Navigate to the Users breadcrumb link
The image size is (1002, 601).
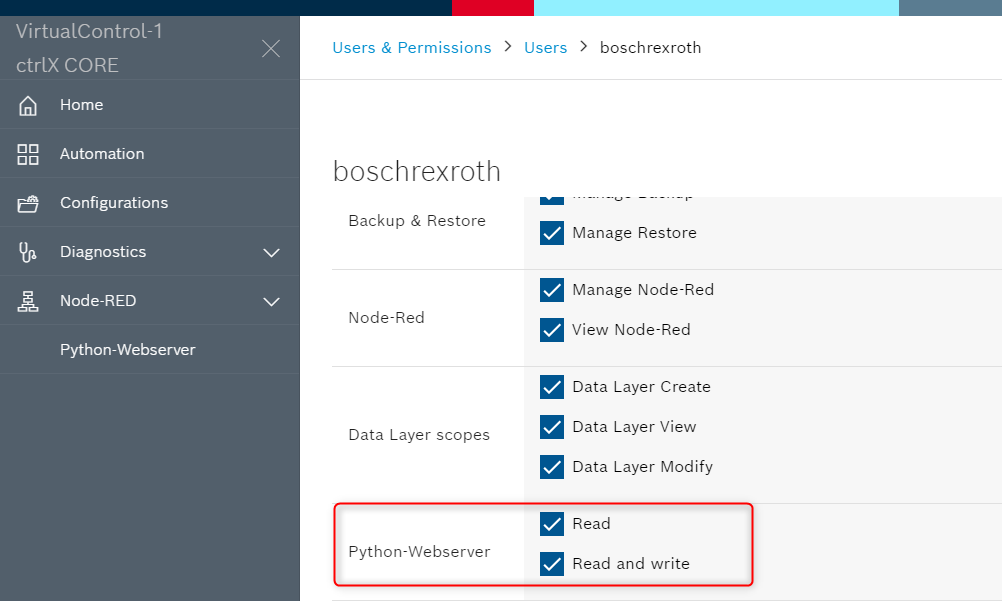(x=545, y=47)
